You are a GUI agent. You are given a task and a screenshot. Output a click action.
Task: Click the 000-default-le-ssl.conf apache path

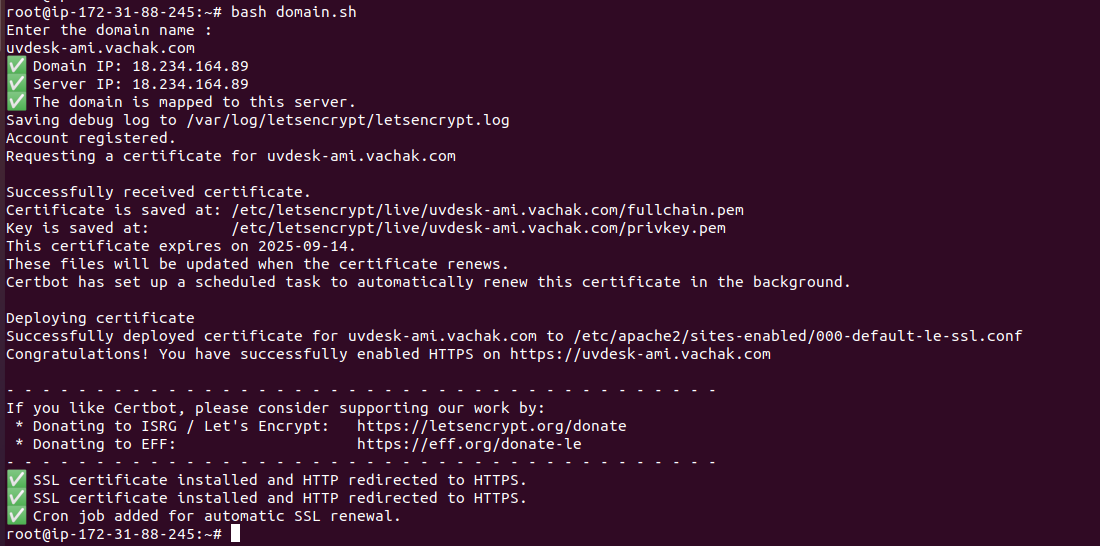point(798,336)
